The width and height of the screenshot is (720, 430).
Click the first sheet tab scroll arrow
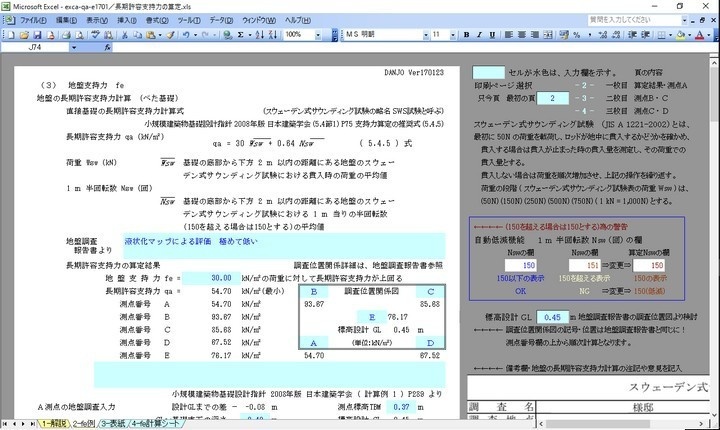pos(5,424)
